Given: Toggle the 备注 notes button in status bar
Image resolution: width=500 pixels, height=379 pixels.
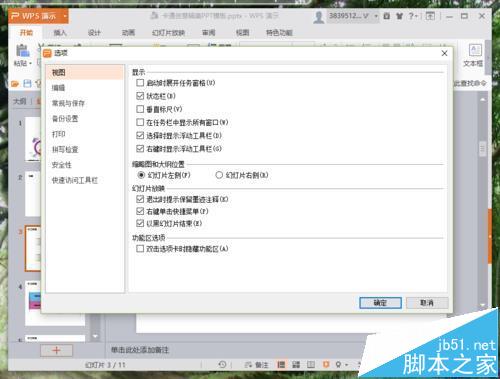Looking at the screenshot, I should click(257, 365).
